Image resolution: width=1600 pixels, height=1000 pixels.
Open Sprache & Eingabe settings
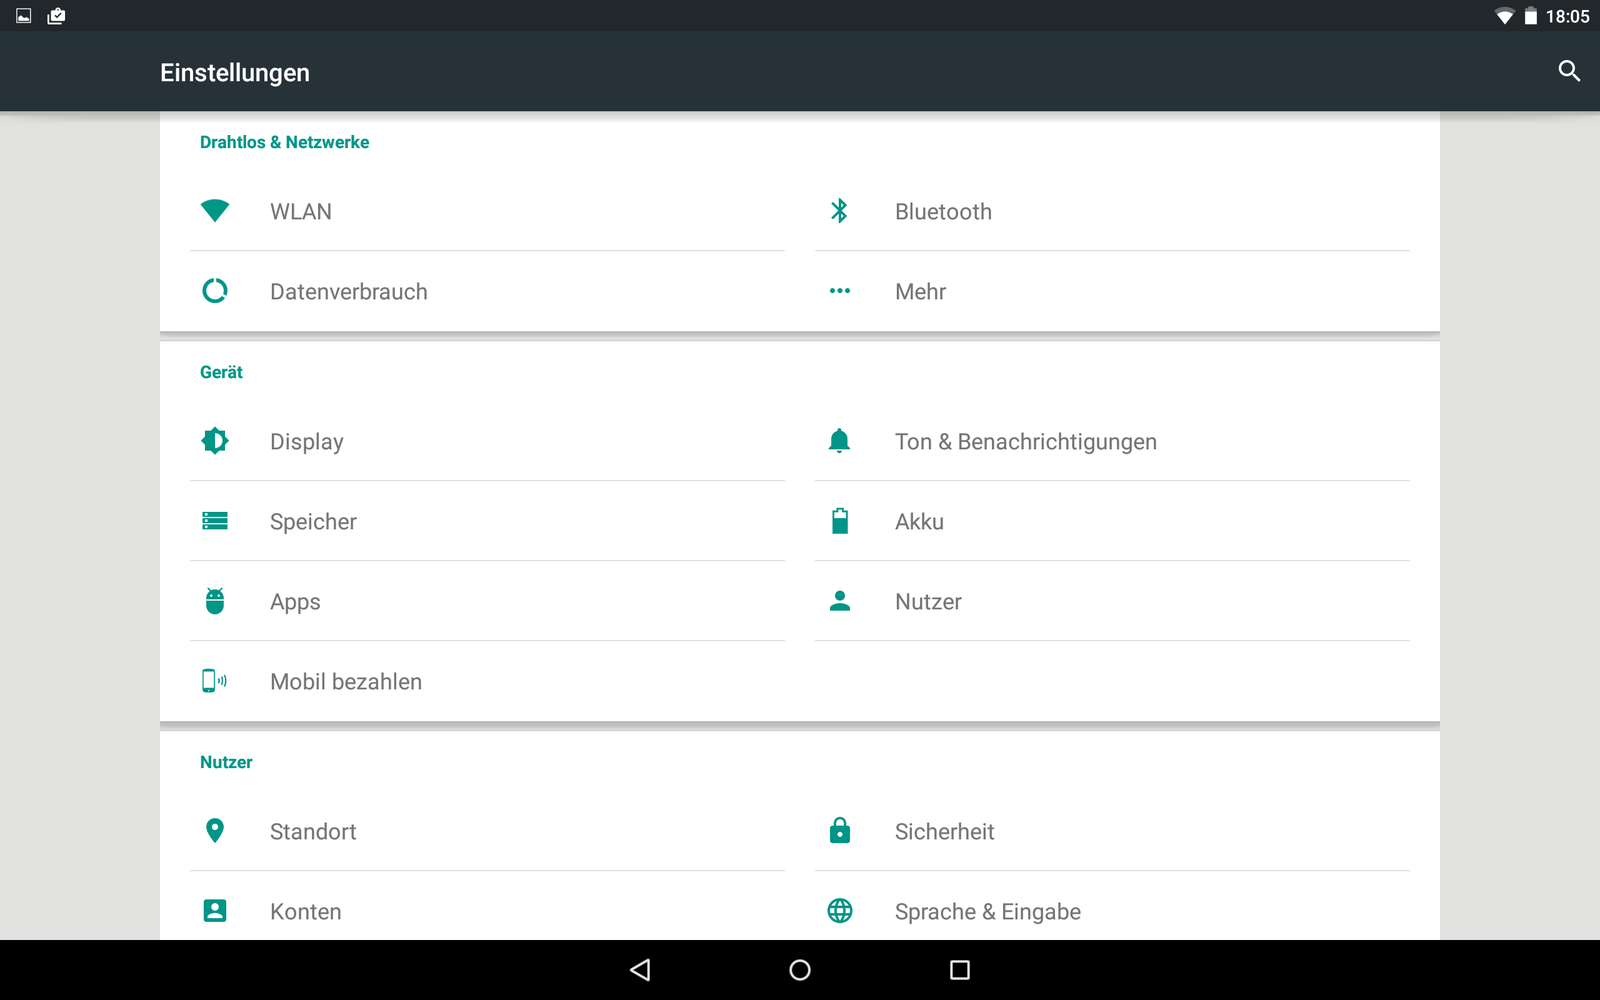coord(987,912)
